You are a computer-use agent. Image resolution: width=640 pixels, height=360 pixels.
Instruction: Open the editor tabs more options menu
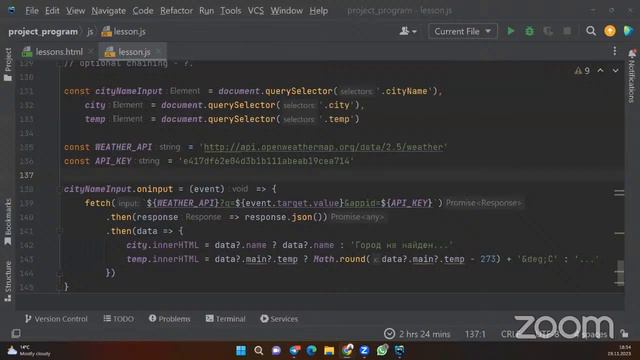[x=615, y=51]
